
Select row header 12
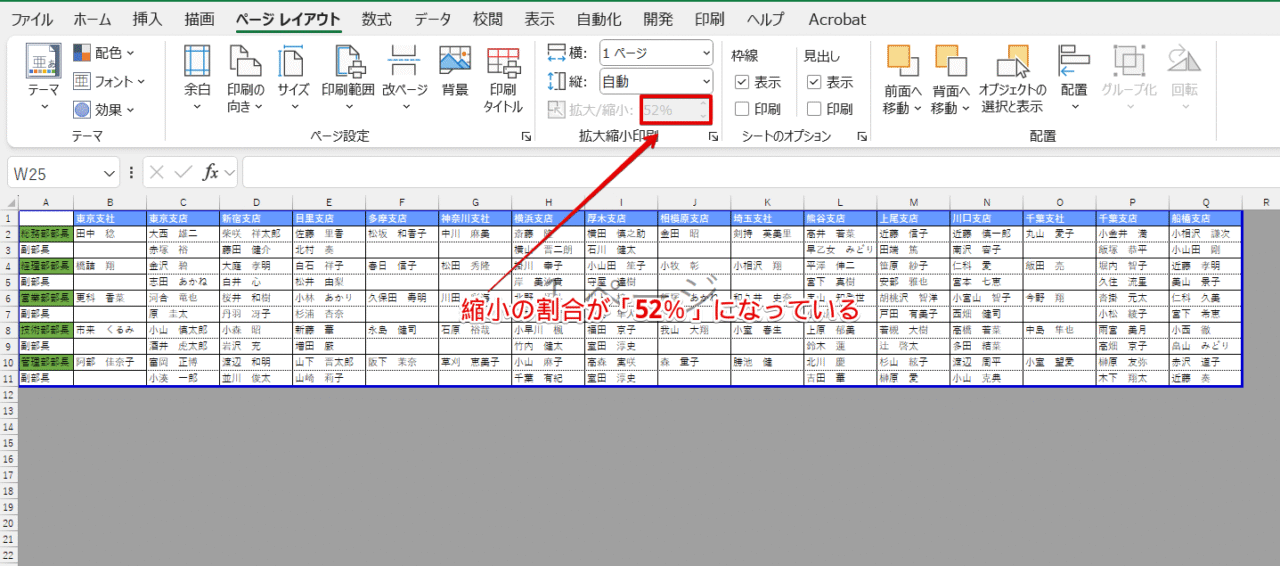pyautogui.click(x=9, y=395)
